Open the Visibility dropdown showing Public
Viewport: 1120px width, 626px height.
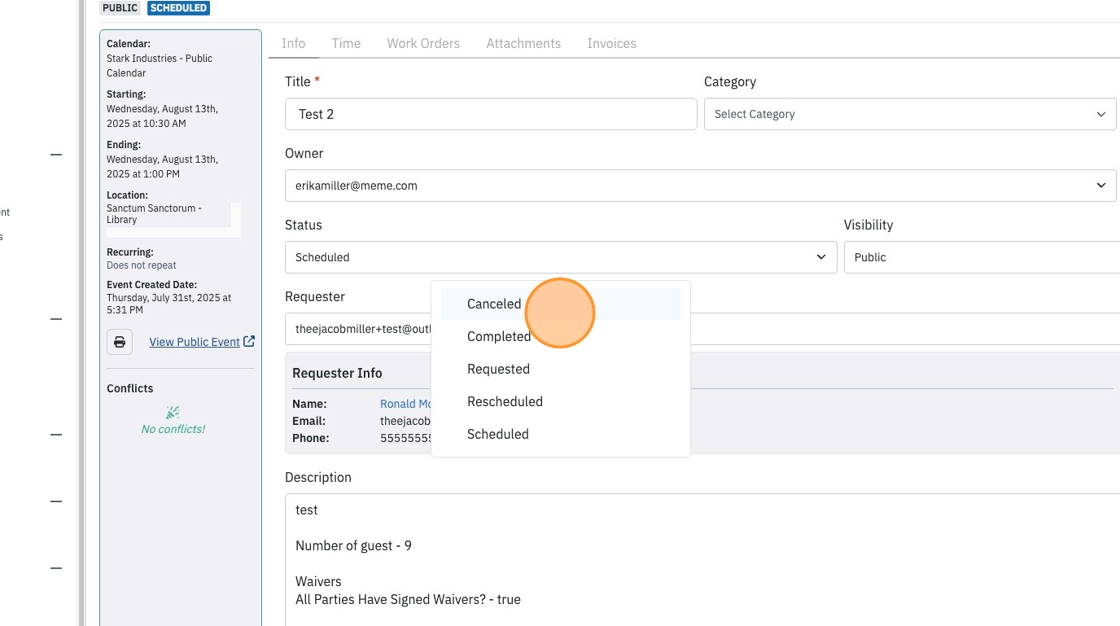[x=982, y=257]
